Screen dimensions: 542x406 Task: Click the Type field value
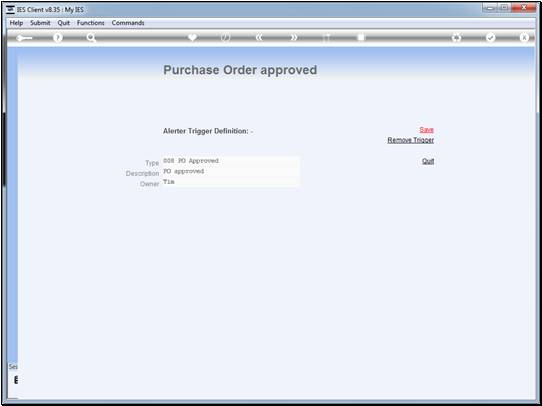pyautogui.click(x=231, y=161)
